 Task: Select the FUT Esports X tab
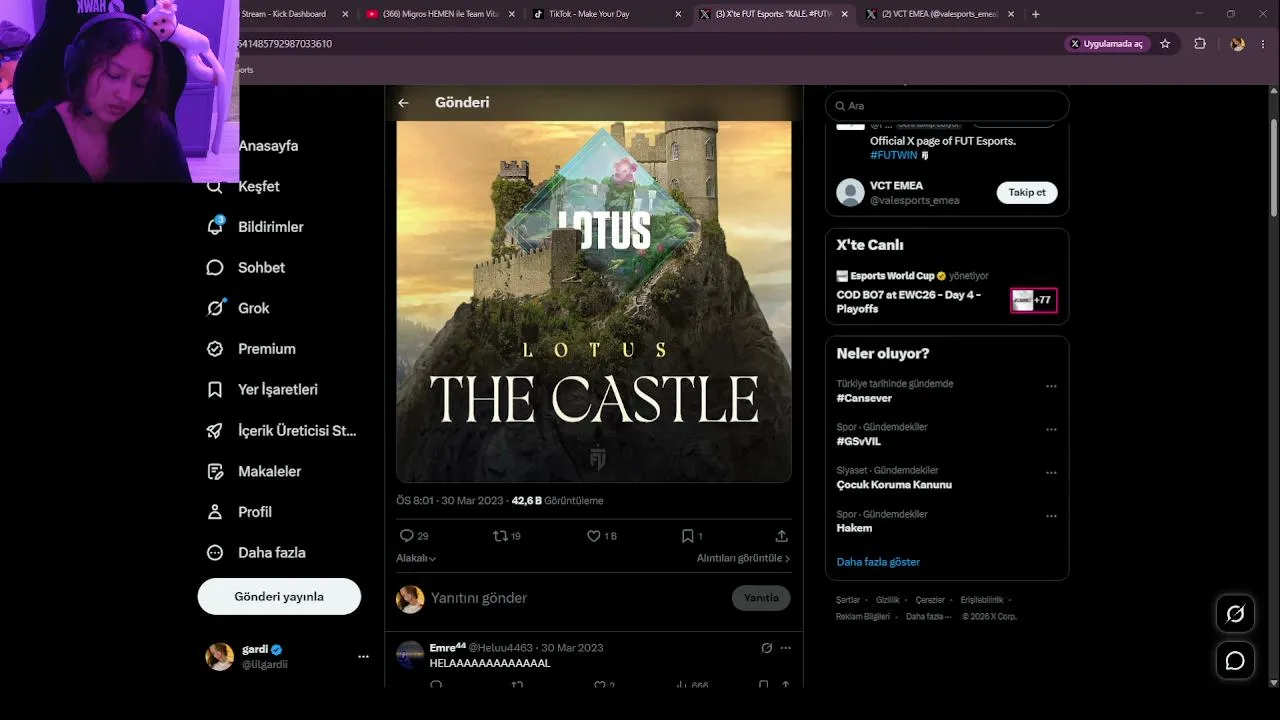pyautogui.click(x=774, y=14)
